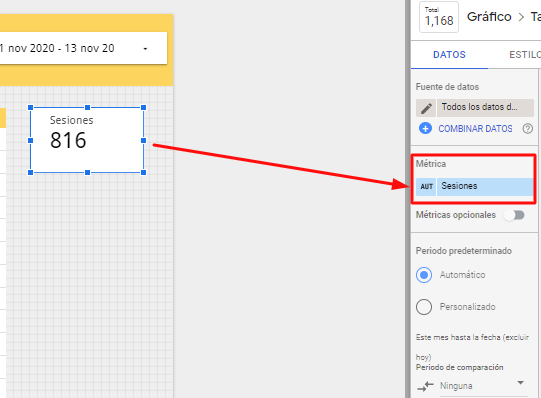Click the Gráfico breadcrumb label
The image size is (541, 398).
tap(489, 17)
